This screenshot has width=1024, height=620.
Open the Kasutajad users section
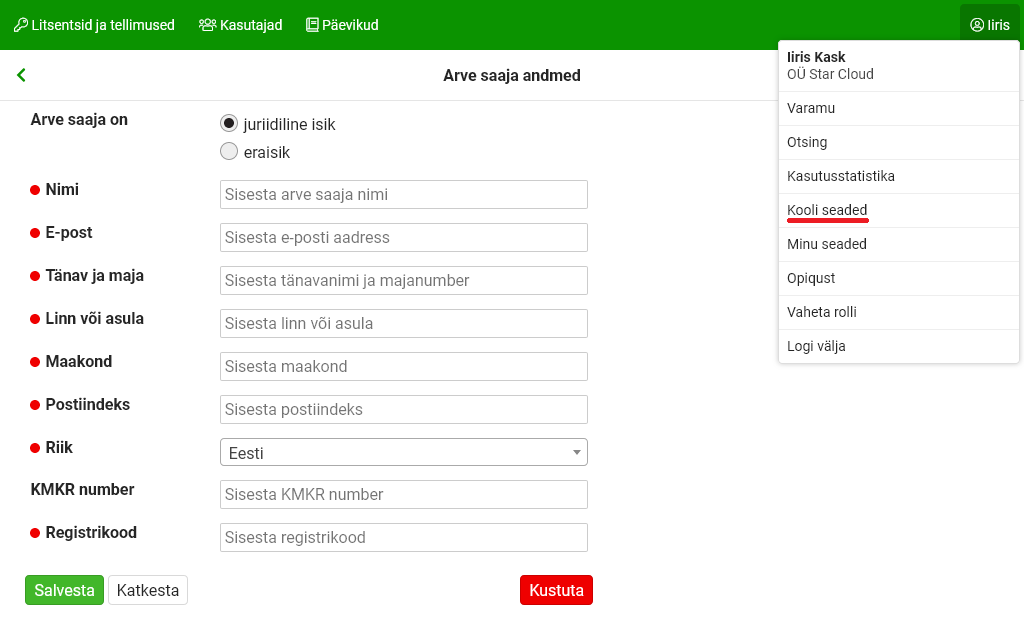pyautogui.click(x=240, y=25)
